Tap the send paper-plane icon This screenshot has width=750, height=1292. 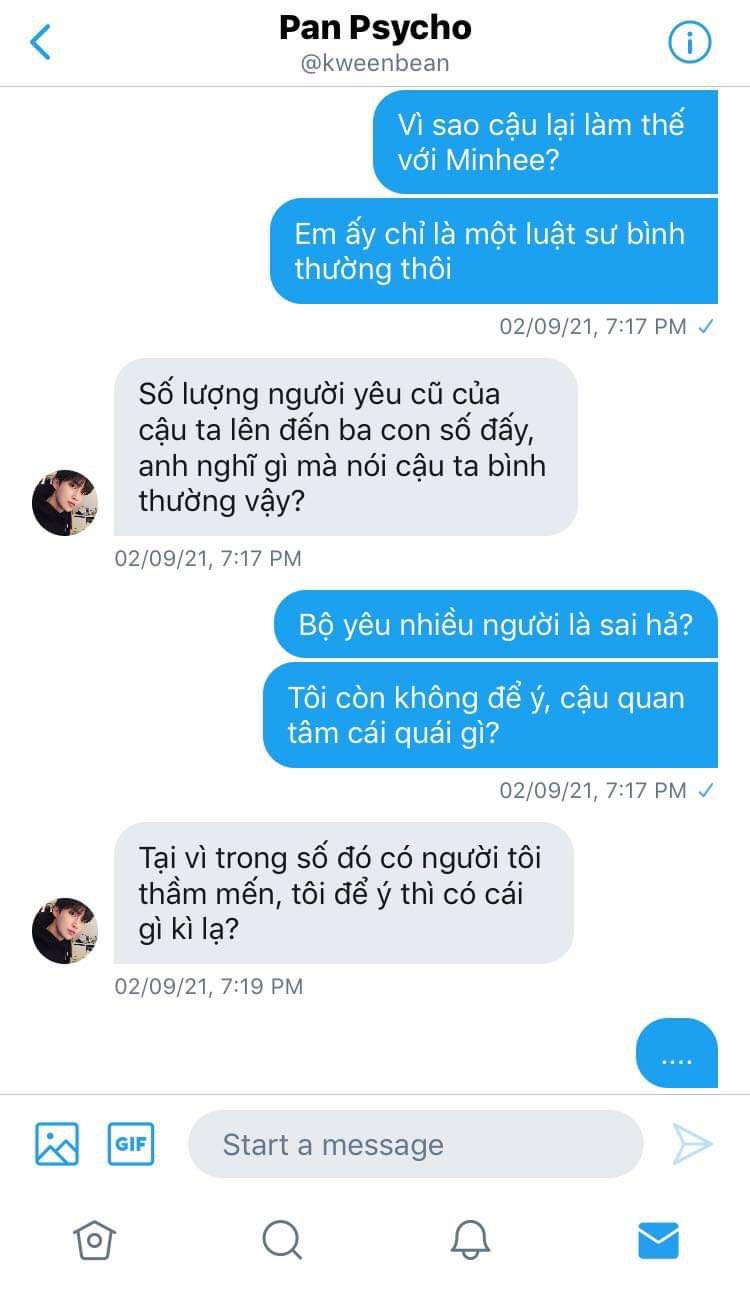click(692, 1144)
